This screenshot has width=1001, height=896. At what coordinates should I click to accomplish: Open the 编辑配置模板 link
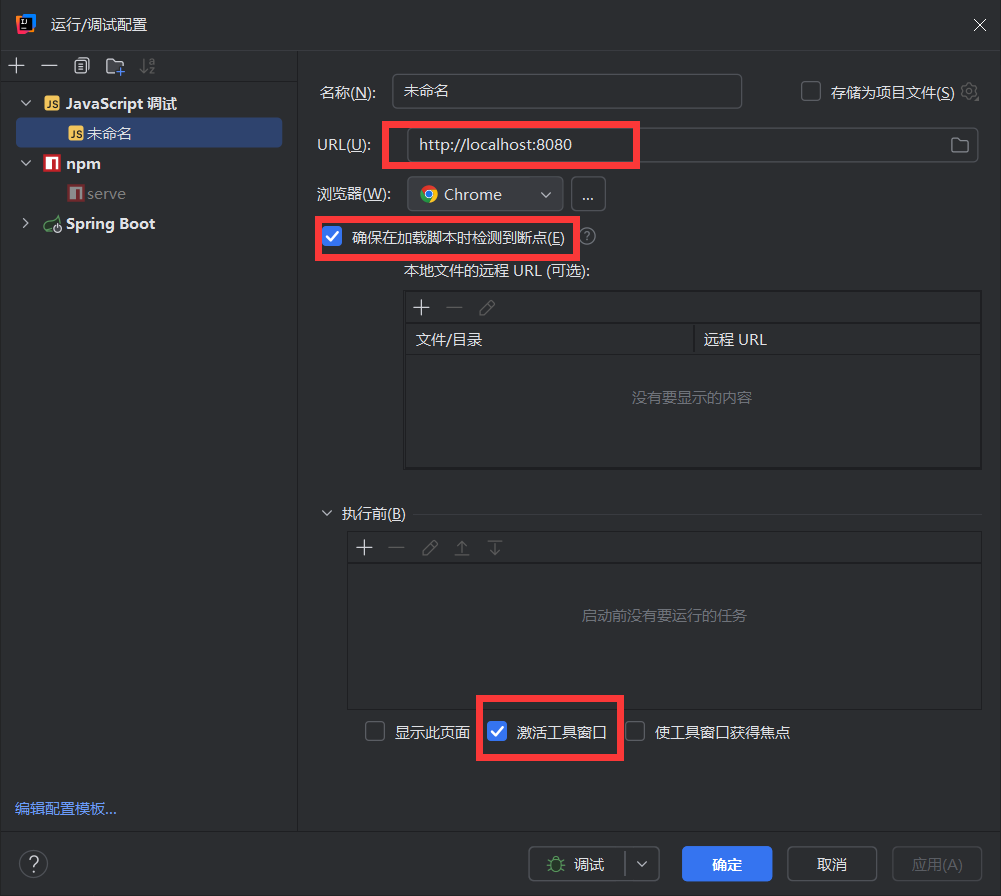click(66, 809)
